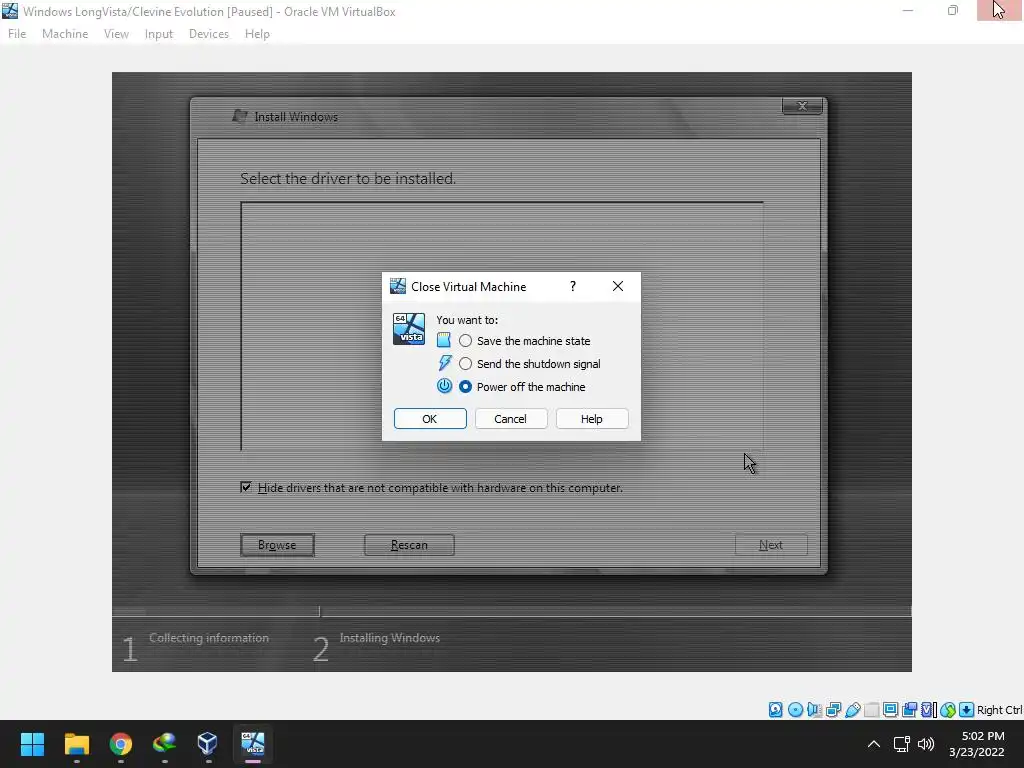Click the display monitor status icon
Viewport: 1024px width, 768px height.
(890, 710)
